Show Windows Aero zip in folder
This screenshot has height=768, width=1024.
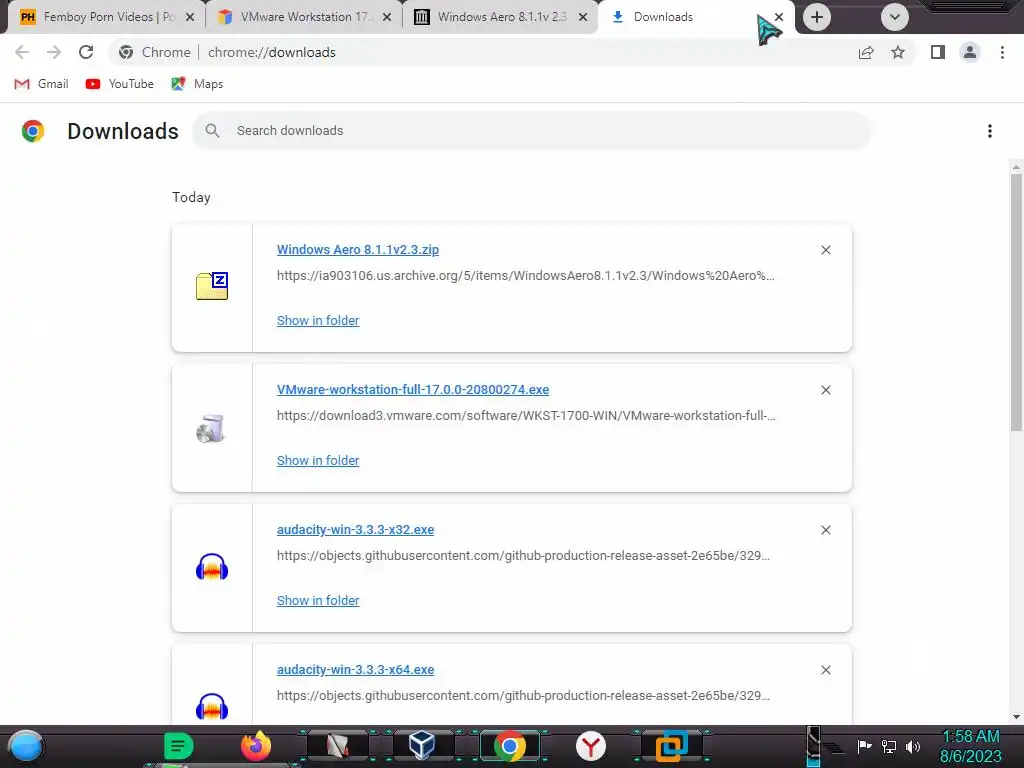[x=318, y=321]
